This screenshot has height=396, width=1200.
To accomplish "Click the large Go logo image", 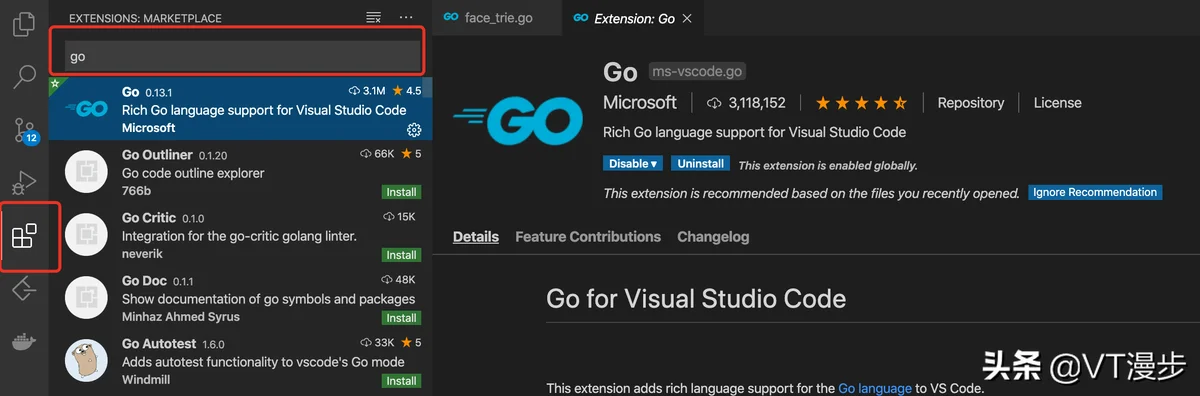I will pyautogui.click(x=517, y=121).
